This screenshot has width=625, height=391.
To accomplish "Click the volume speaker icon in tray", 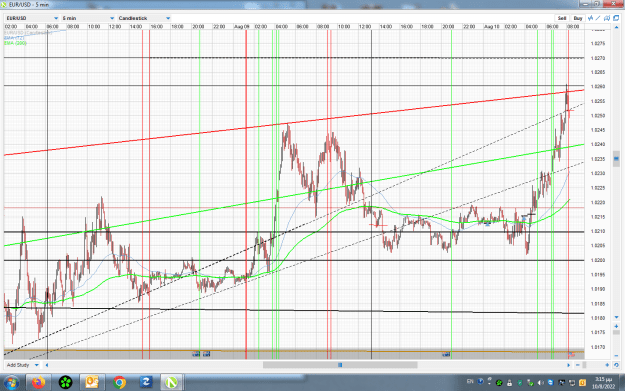I will tap(540, 383).
